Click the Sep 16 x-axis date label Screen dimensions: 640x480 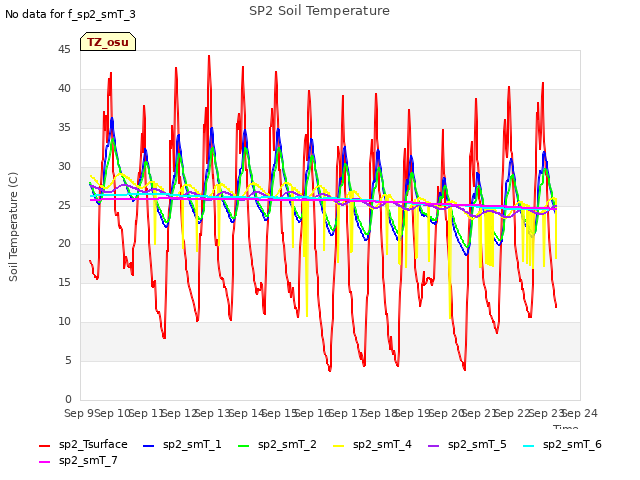[313, 413]
